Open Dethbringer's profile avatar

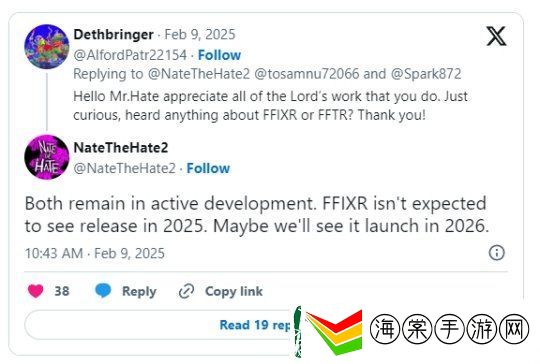[47, 46]
